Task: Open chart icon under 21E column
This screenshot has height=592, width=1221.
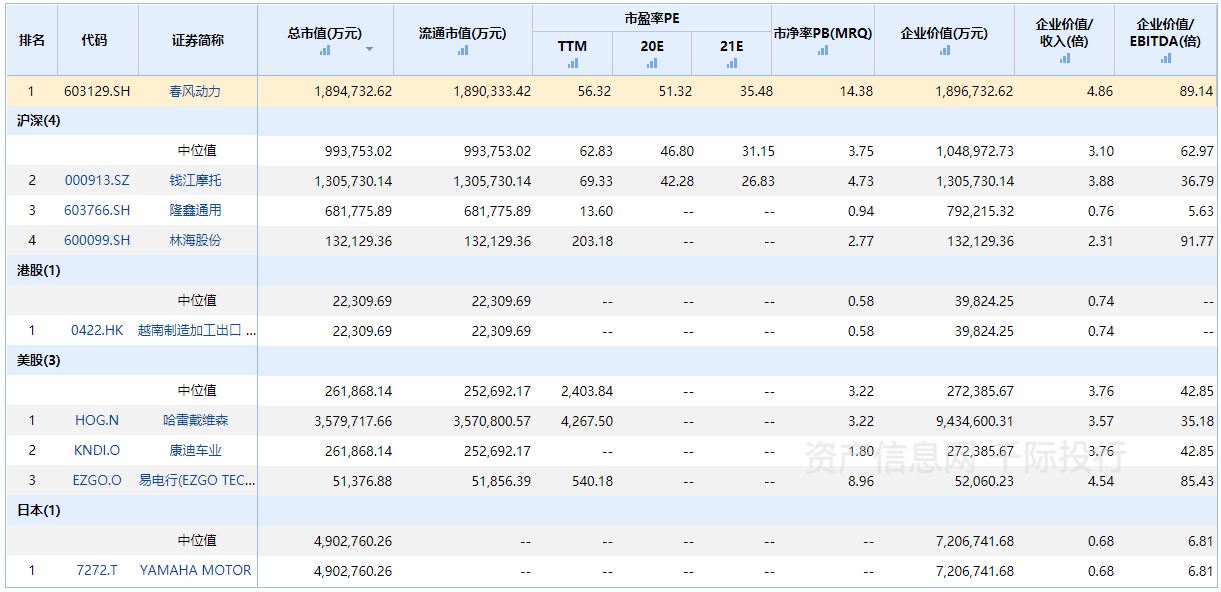Action: point(732,63)
